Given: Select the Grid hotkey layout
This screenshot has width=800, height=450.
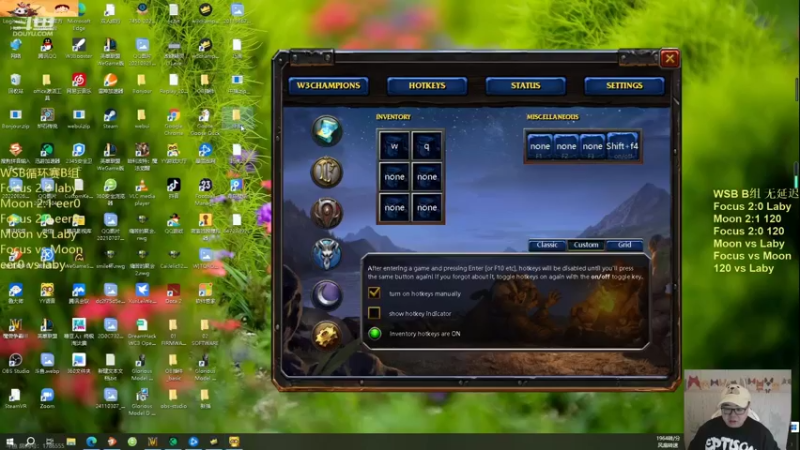Looking at the screenshot, I should pyautogui.click(x=624, y=245).
